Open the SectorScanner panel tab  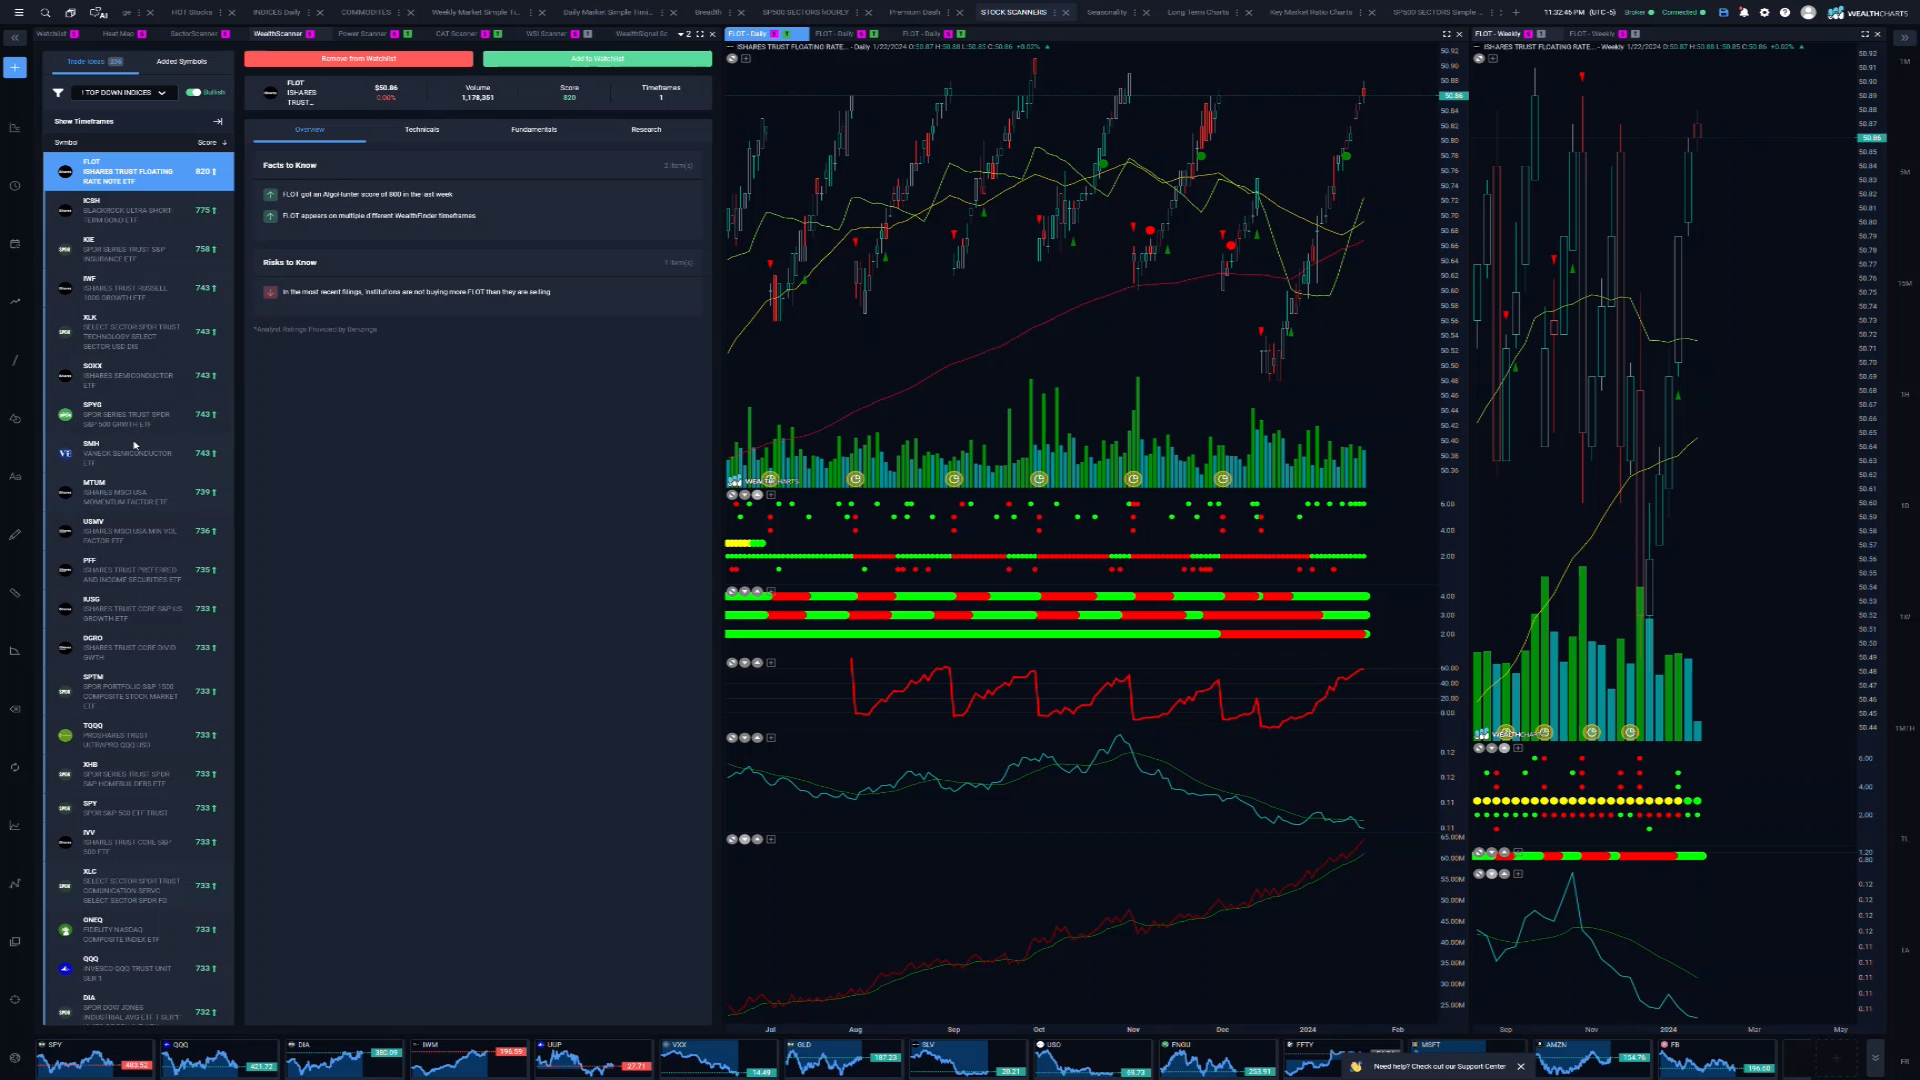pyautogui.click(x=193, y=34)
